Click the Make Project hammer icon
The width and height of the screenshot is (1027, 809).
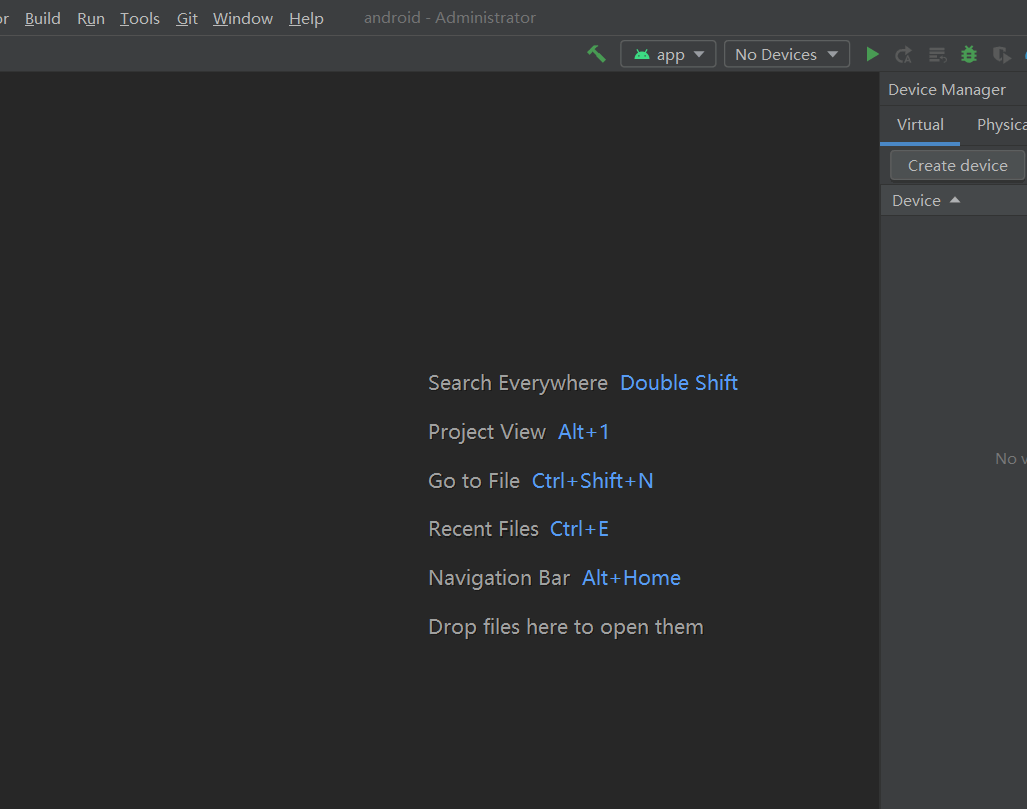[x=596, y=54]
